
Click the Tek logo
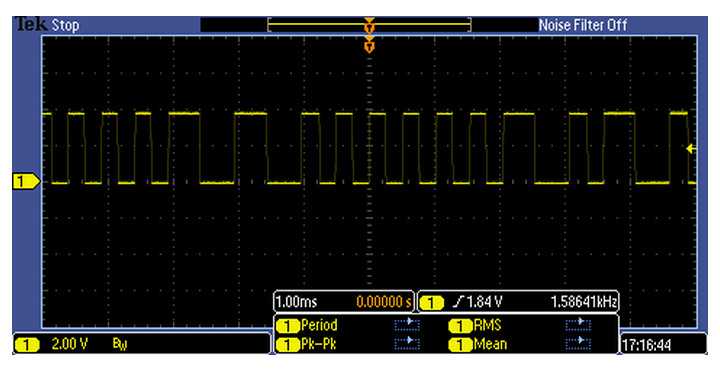[x=30, y=25]
